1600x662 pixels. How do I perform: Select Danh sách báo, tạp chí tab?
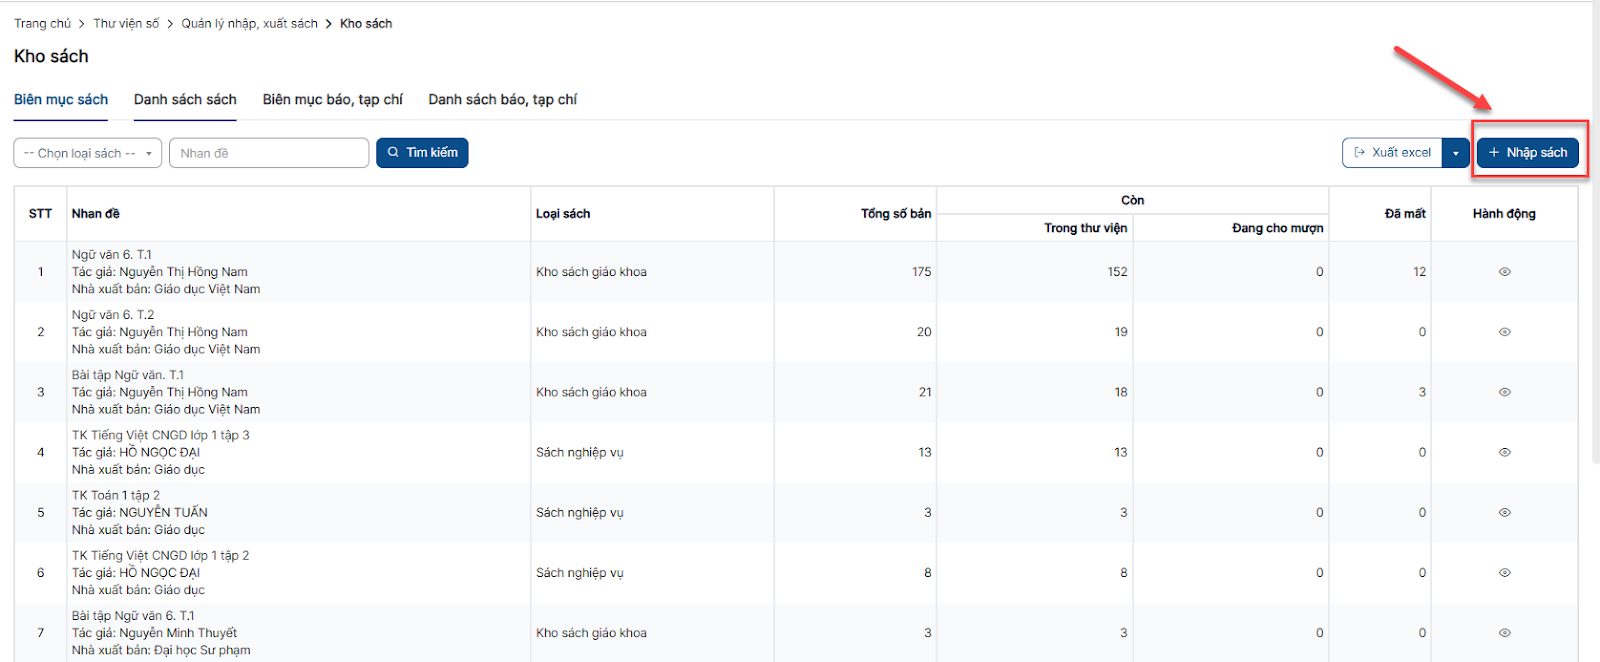(x=502, y=100)
